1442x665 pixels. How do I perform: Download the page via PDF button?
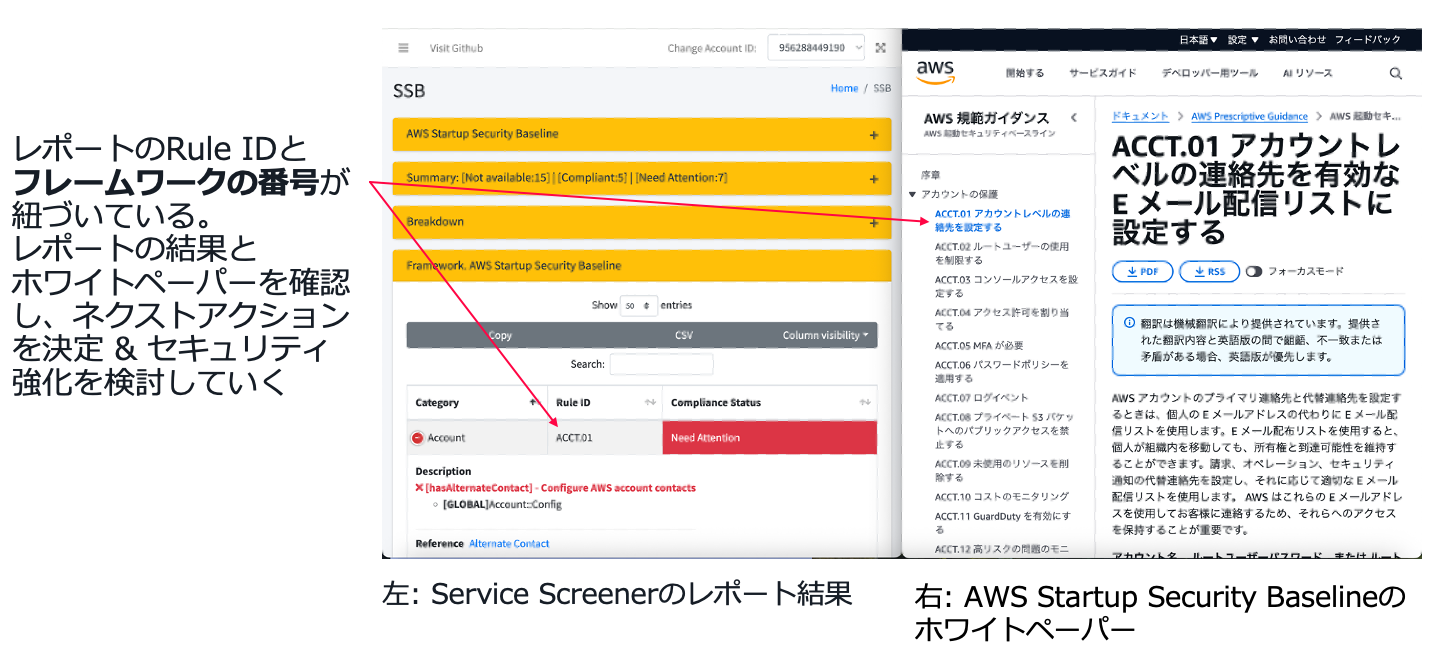(1142, 271)
